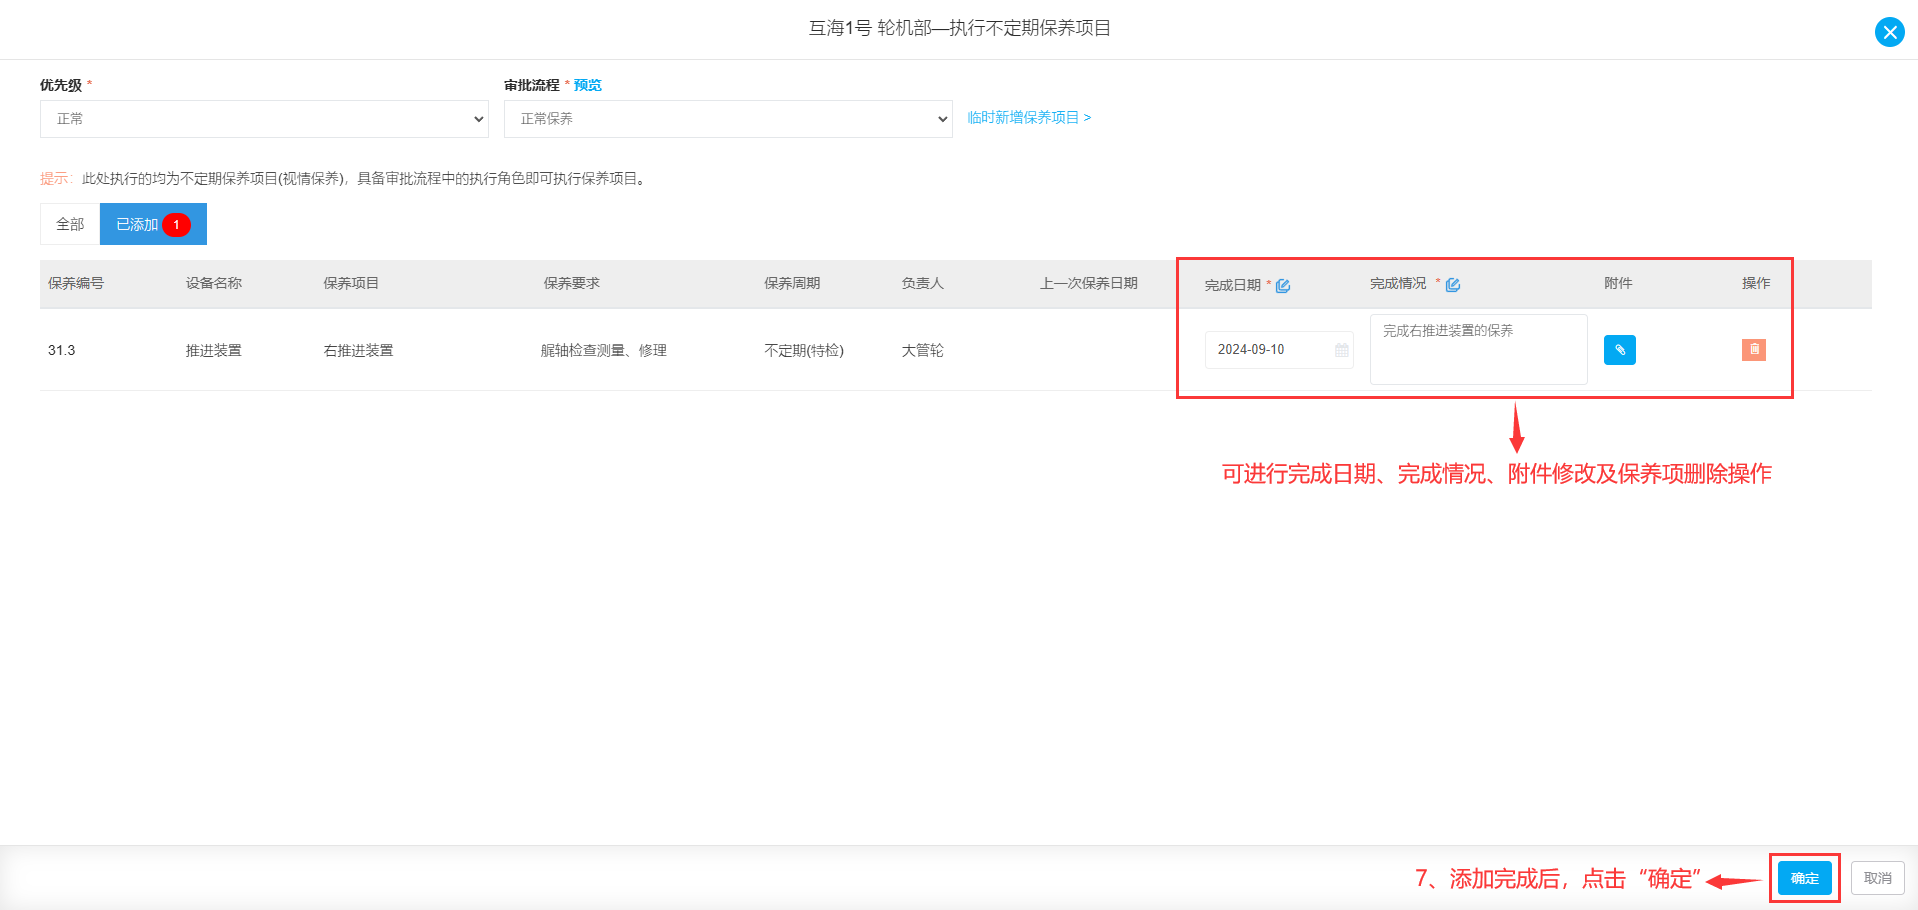Image resolution: width=1918 pixels, height=910 pixels.
Task: Expand the 审批流程 dropdown showing 正常保养
Action: 728,119
